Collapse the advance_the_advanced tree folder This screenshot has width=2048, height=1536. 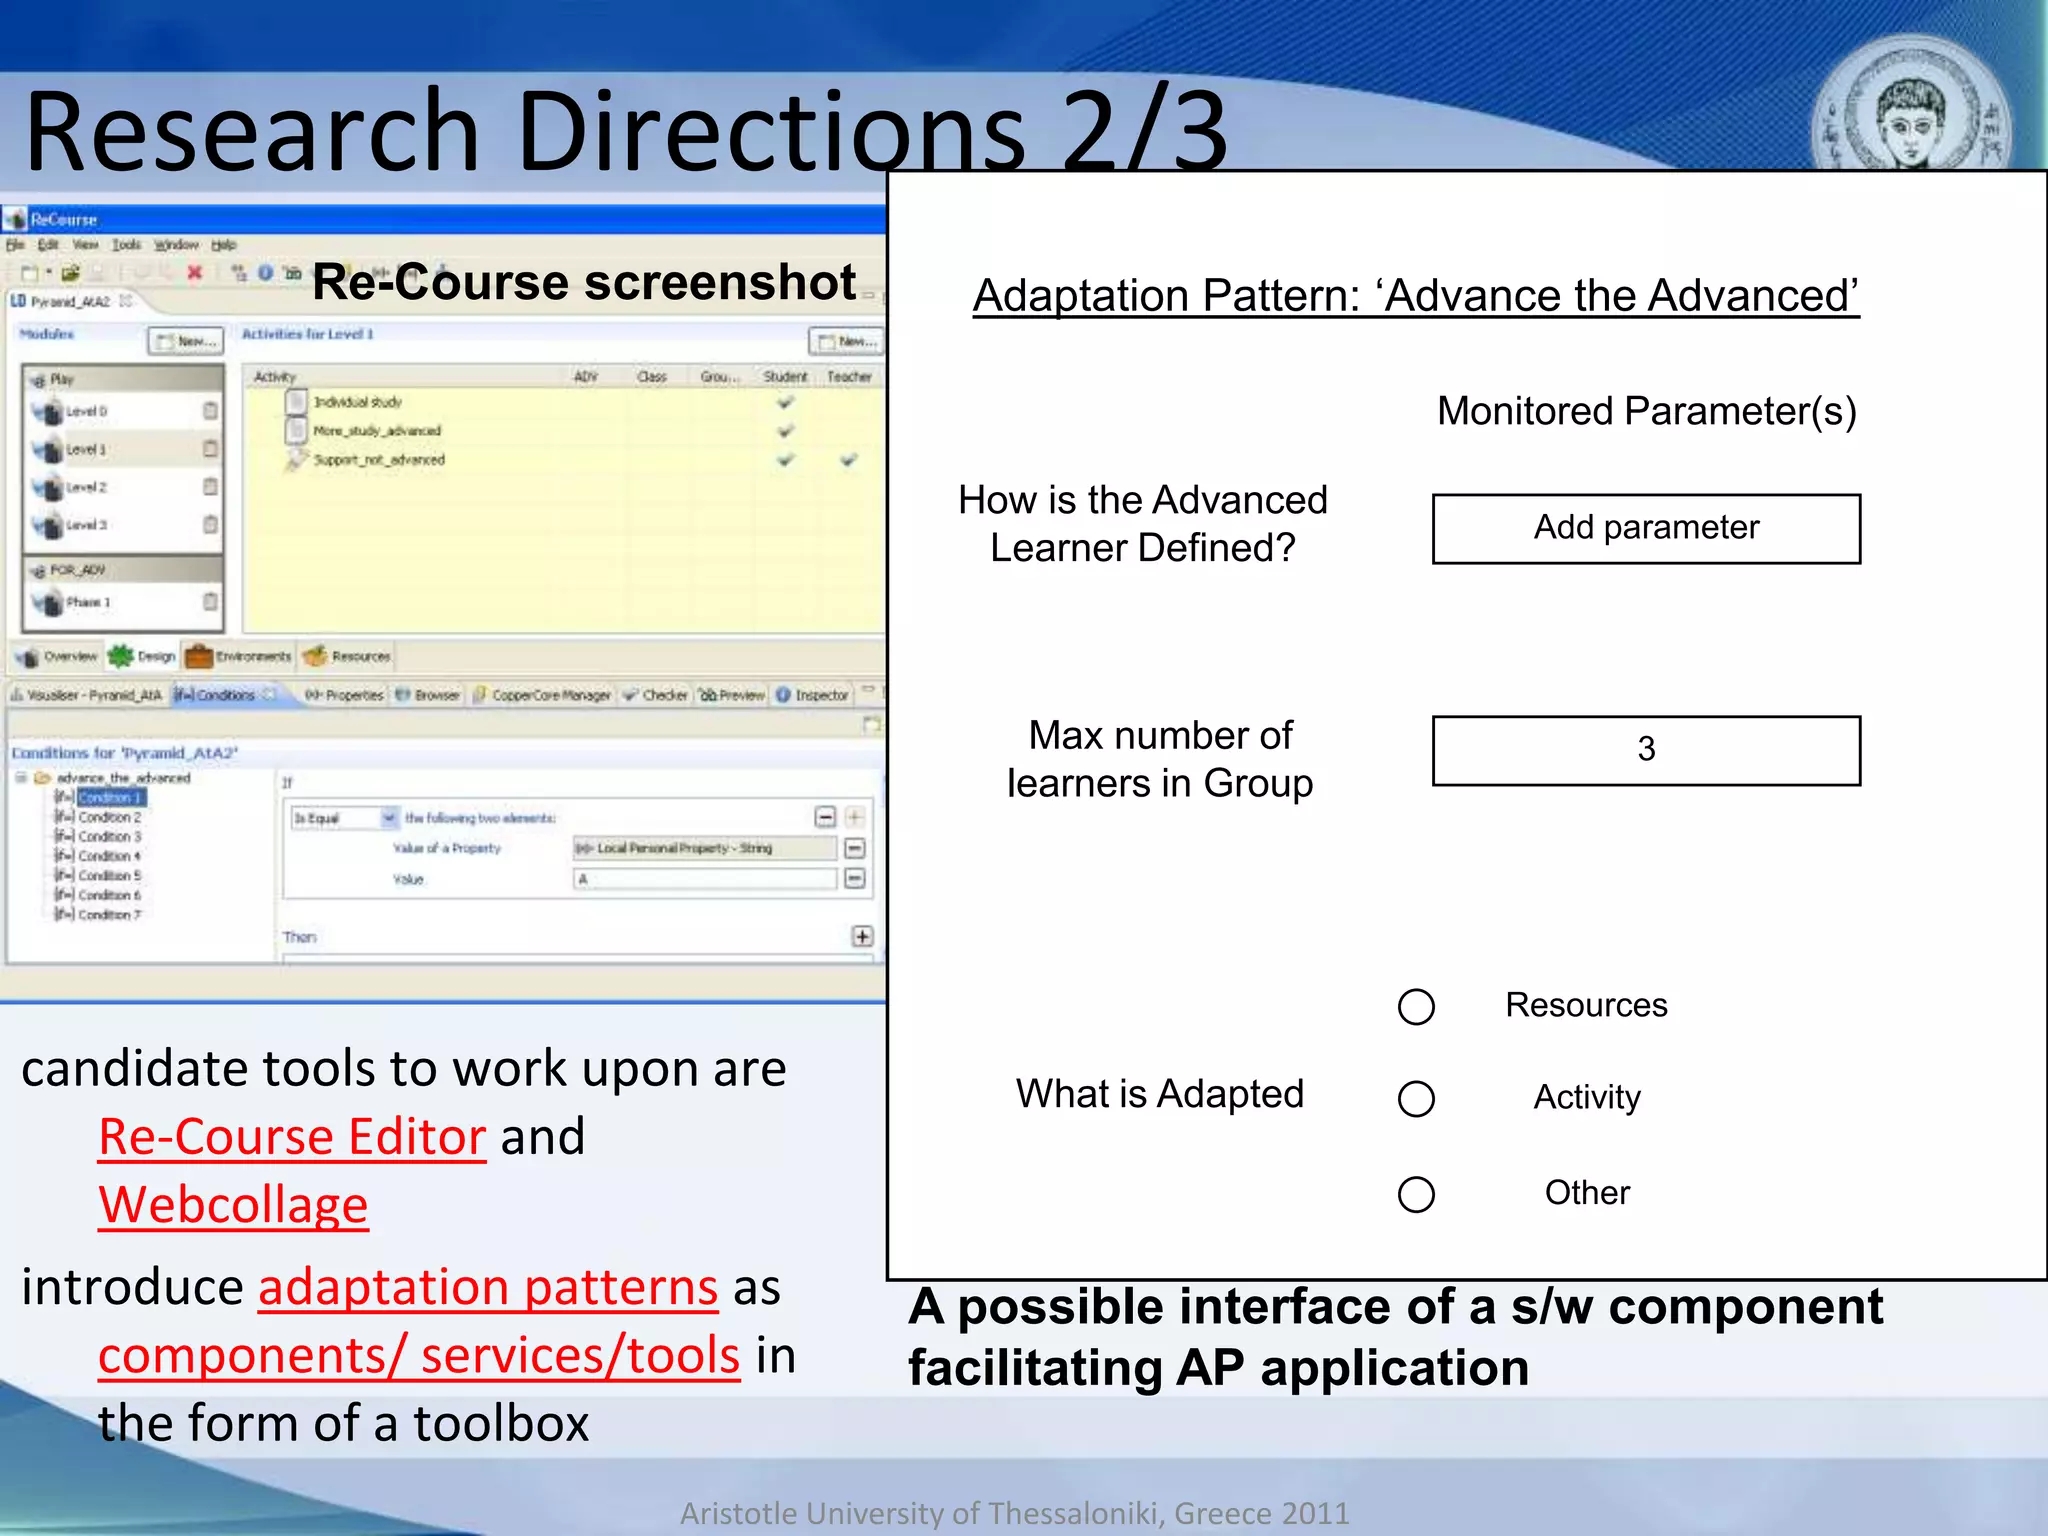pyautogui.click(x=20, y=777)
